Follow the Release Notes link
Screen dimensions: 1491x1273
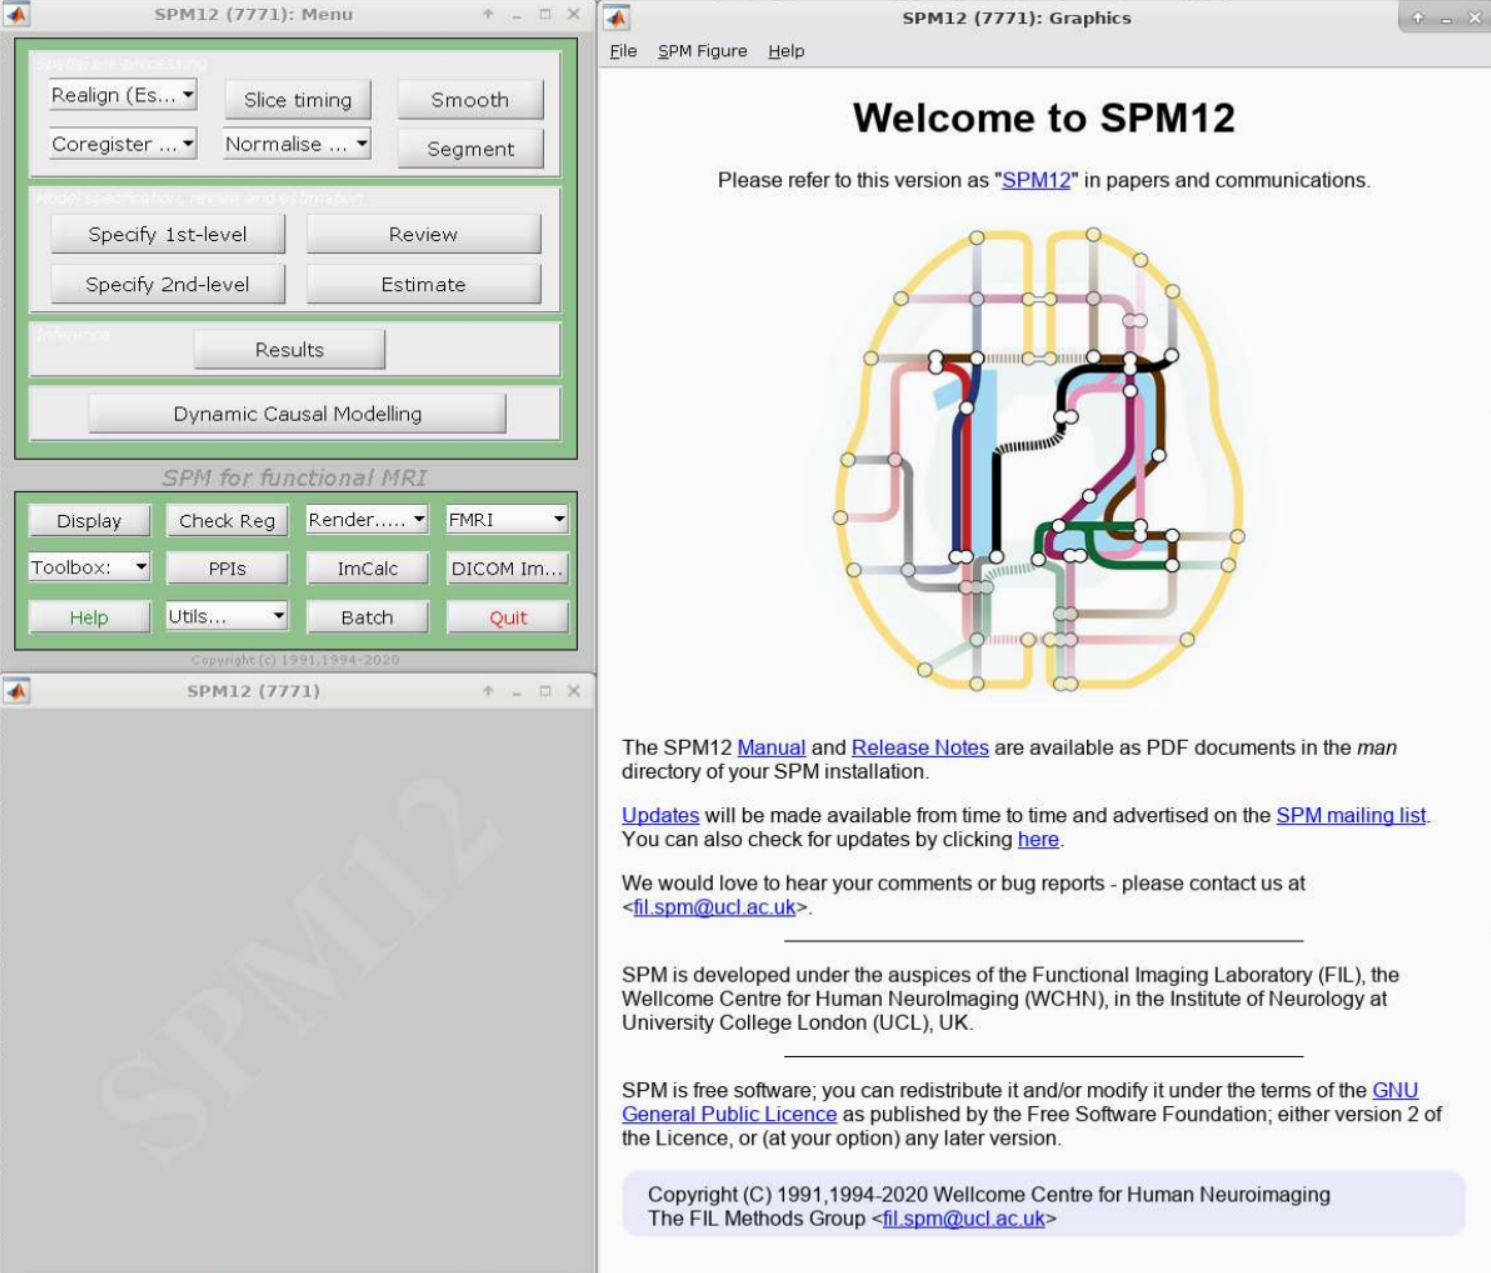tap(919, 747)
